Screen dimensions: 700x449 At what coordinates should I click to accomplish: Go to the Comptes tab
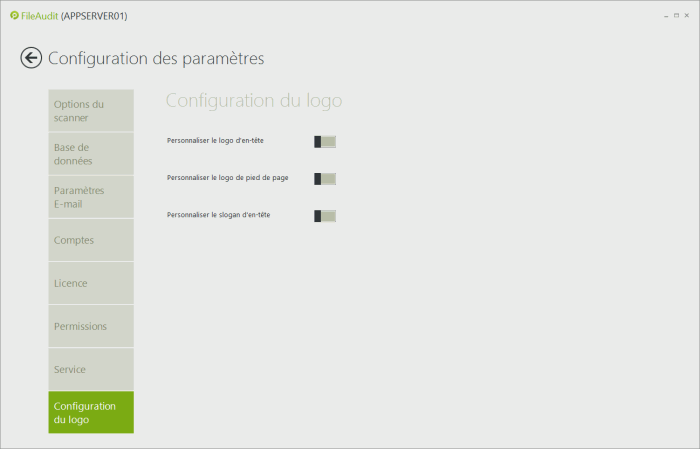[90, 240]
